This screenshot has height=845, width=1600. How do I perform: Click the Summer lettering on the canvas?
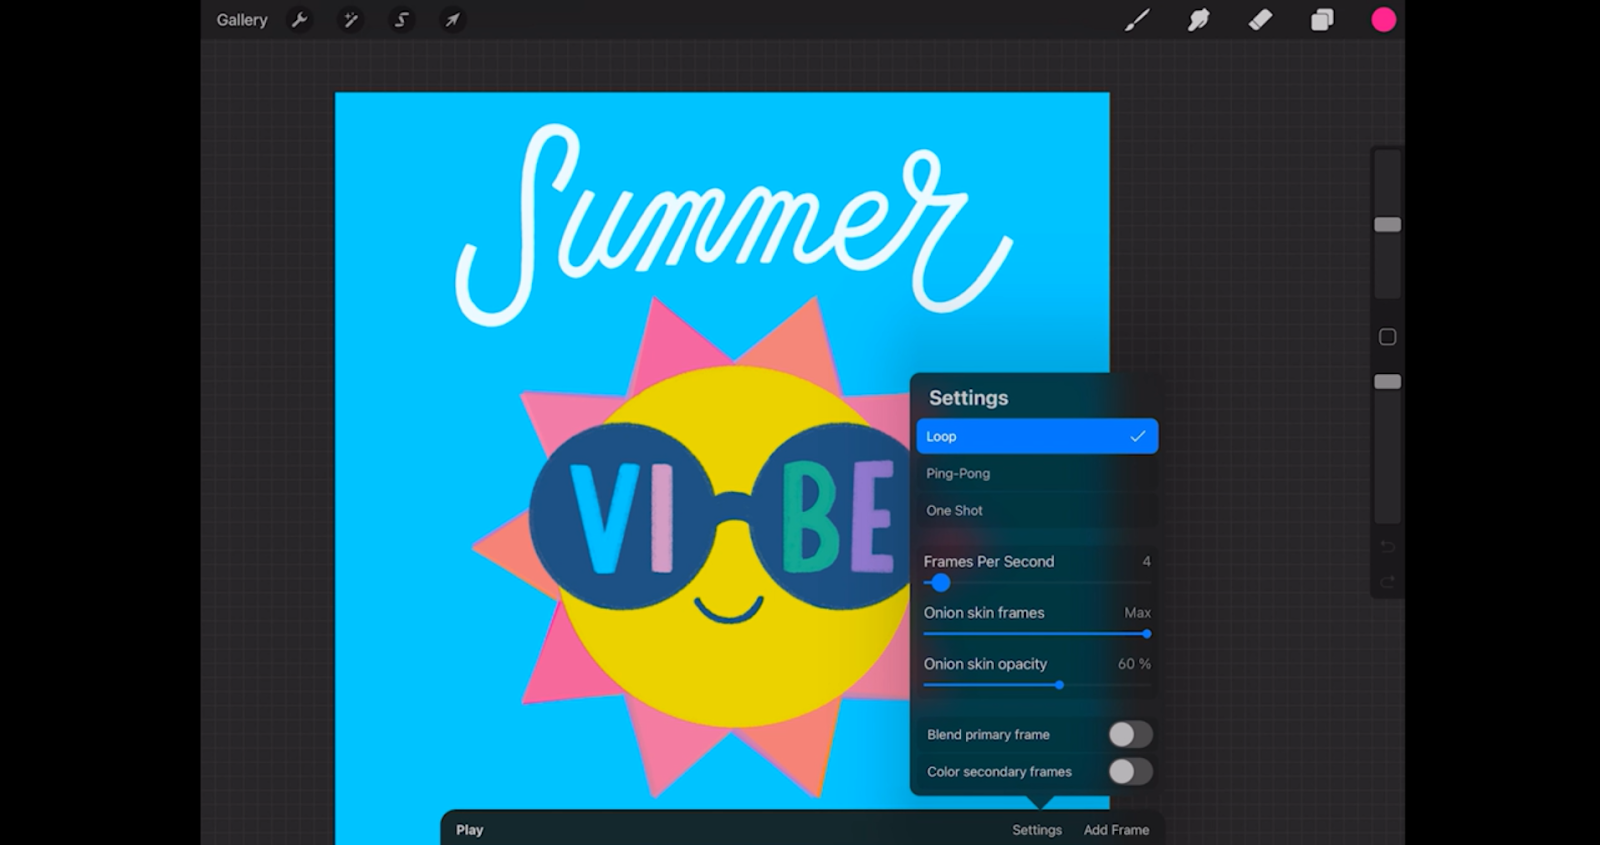pyautogui.click(x=733, y=225)
